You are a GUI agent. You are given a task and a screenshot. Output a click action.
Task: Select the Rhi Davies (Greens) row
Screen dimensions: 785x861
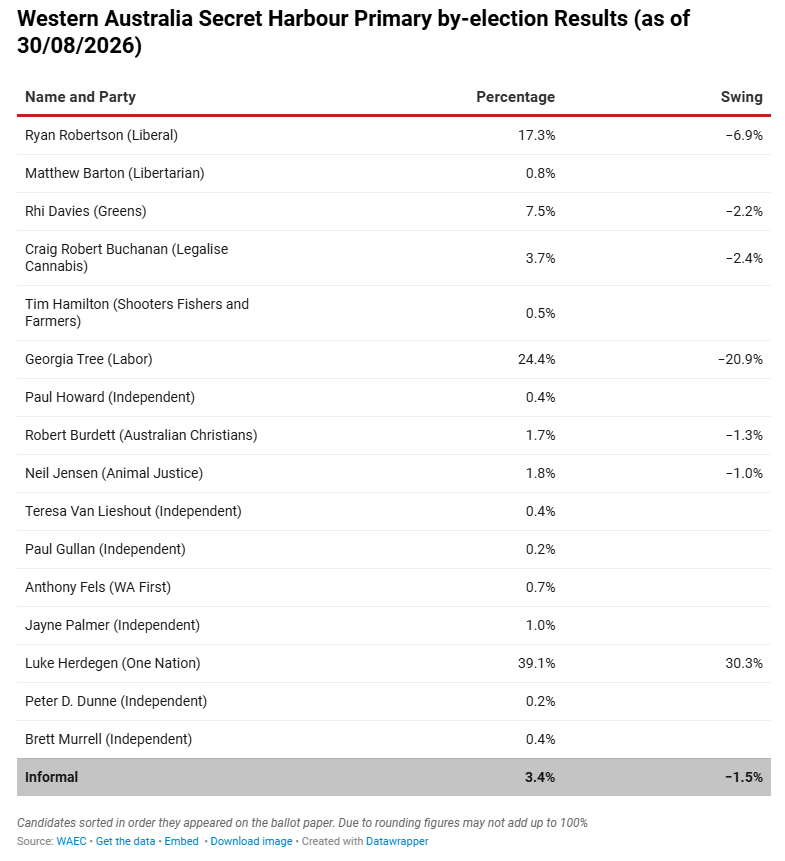pyautogui.click(x=394, y=211)
